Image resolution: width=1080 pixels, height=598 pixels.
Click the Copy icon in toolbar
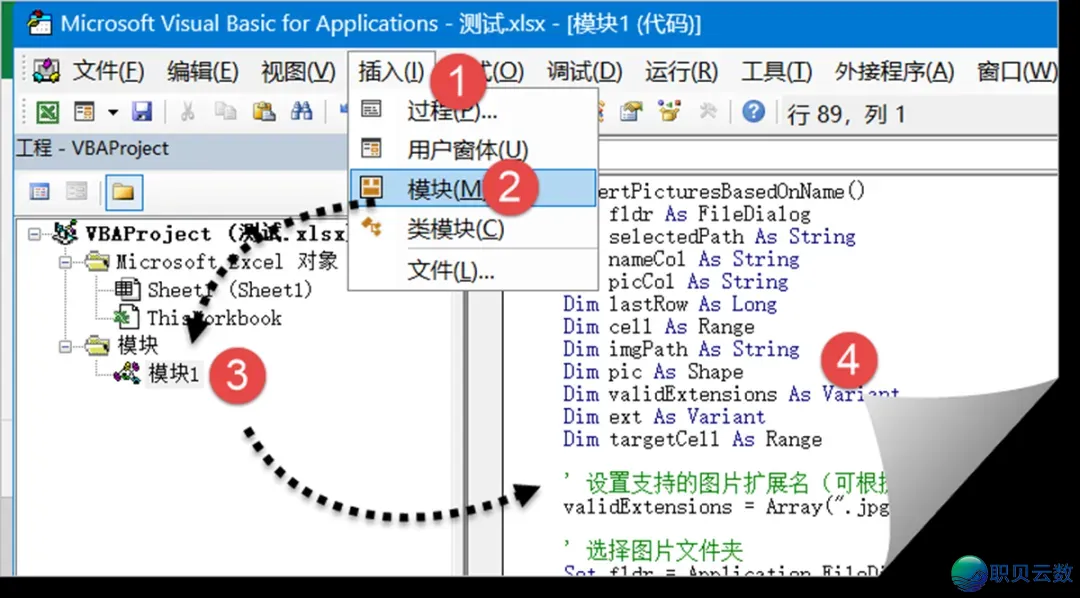(225, 112)
